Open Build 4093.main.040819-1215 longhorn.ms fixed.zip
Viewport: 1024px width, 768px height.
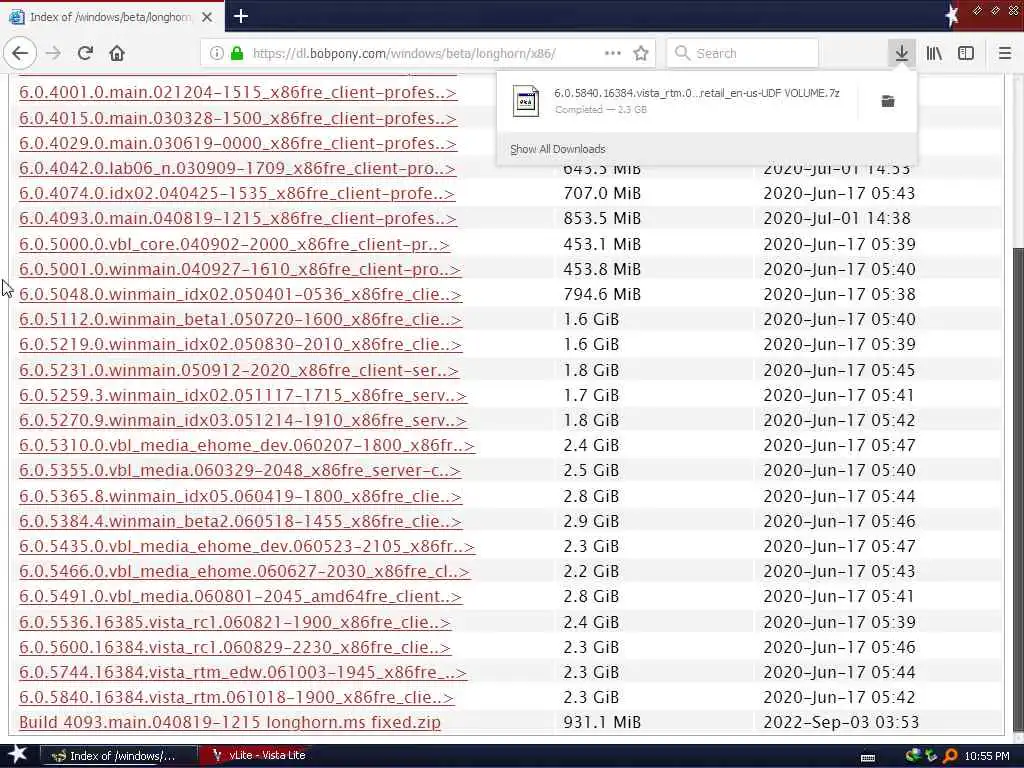point(230,722)
